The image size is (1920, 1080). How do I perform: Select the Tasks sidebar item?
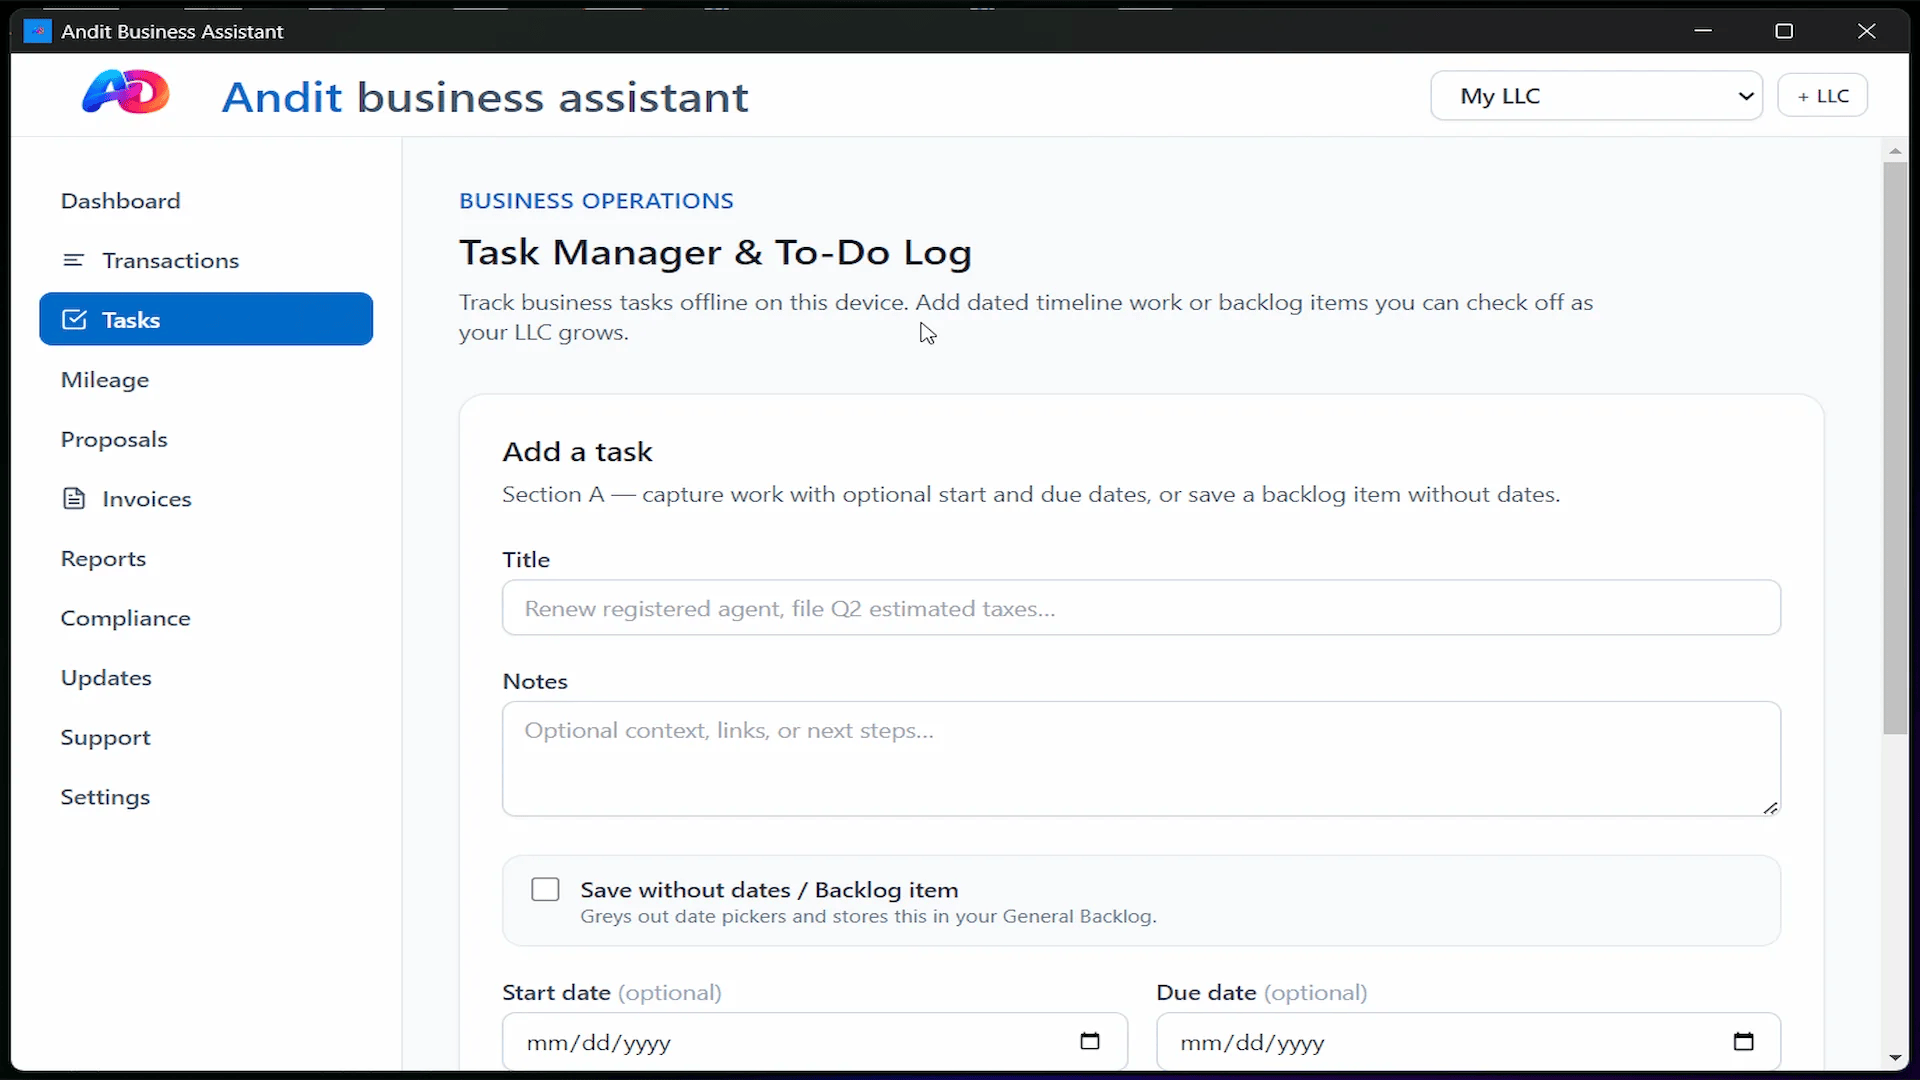[x=206, y=319]
